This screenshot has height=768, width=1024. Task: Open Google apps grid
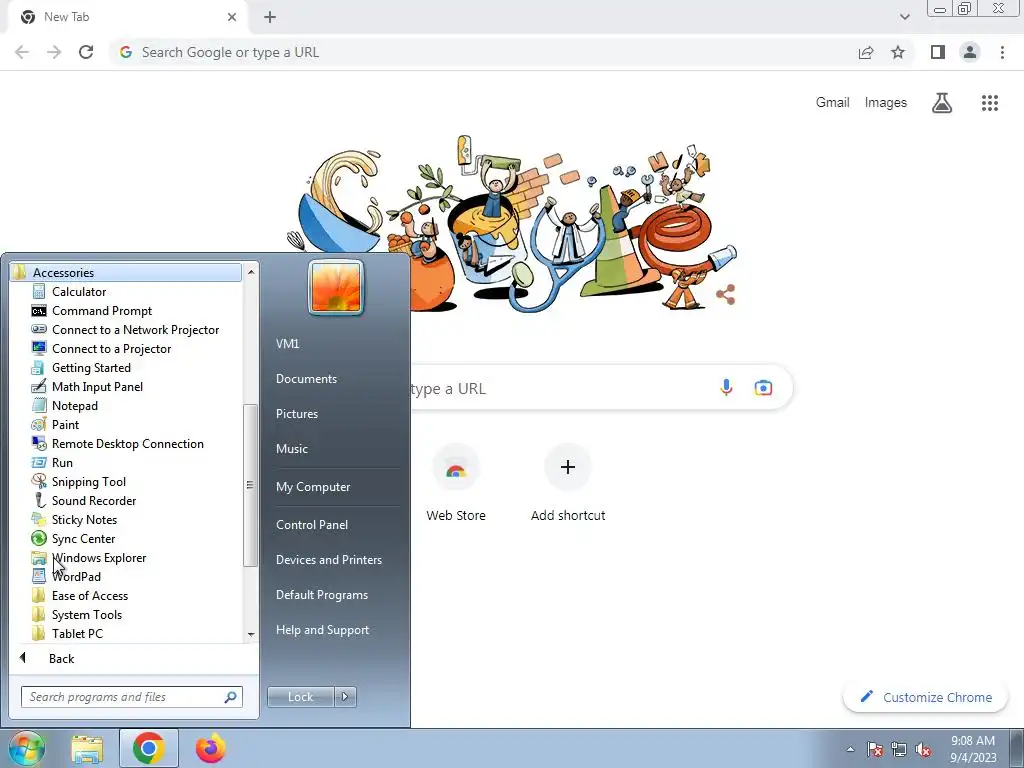(989, 103)
